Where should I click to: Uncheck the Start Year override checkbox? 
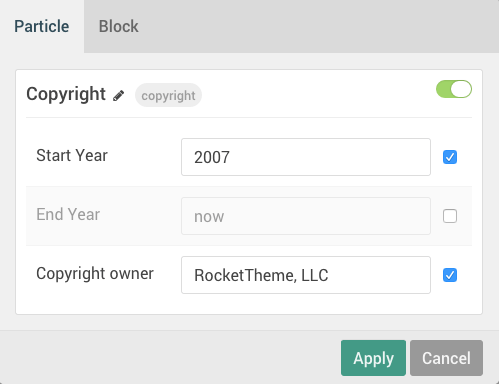tap(450, 157)
